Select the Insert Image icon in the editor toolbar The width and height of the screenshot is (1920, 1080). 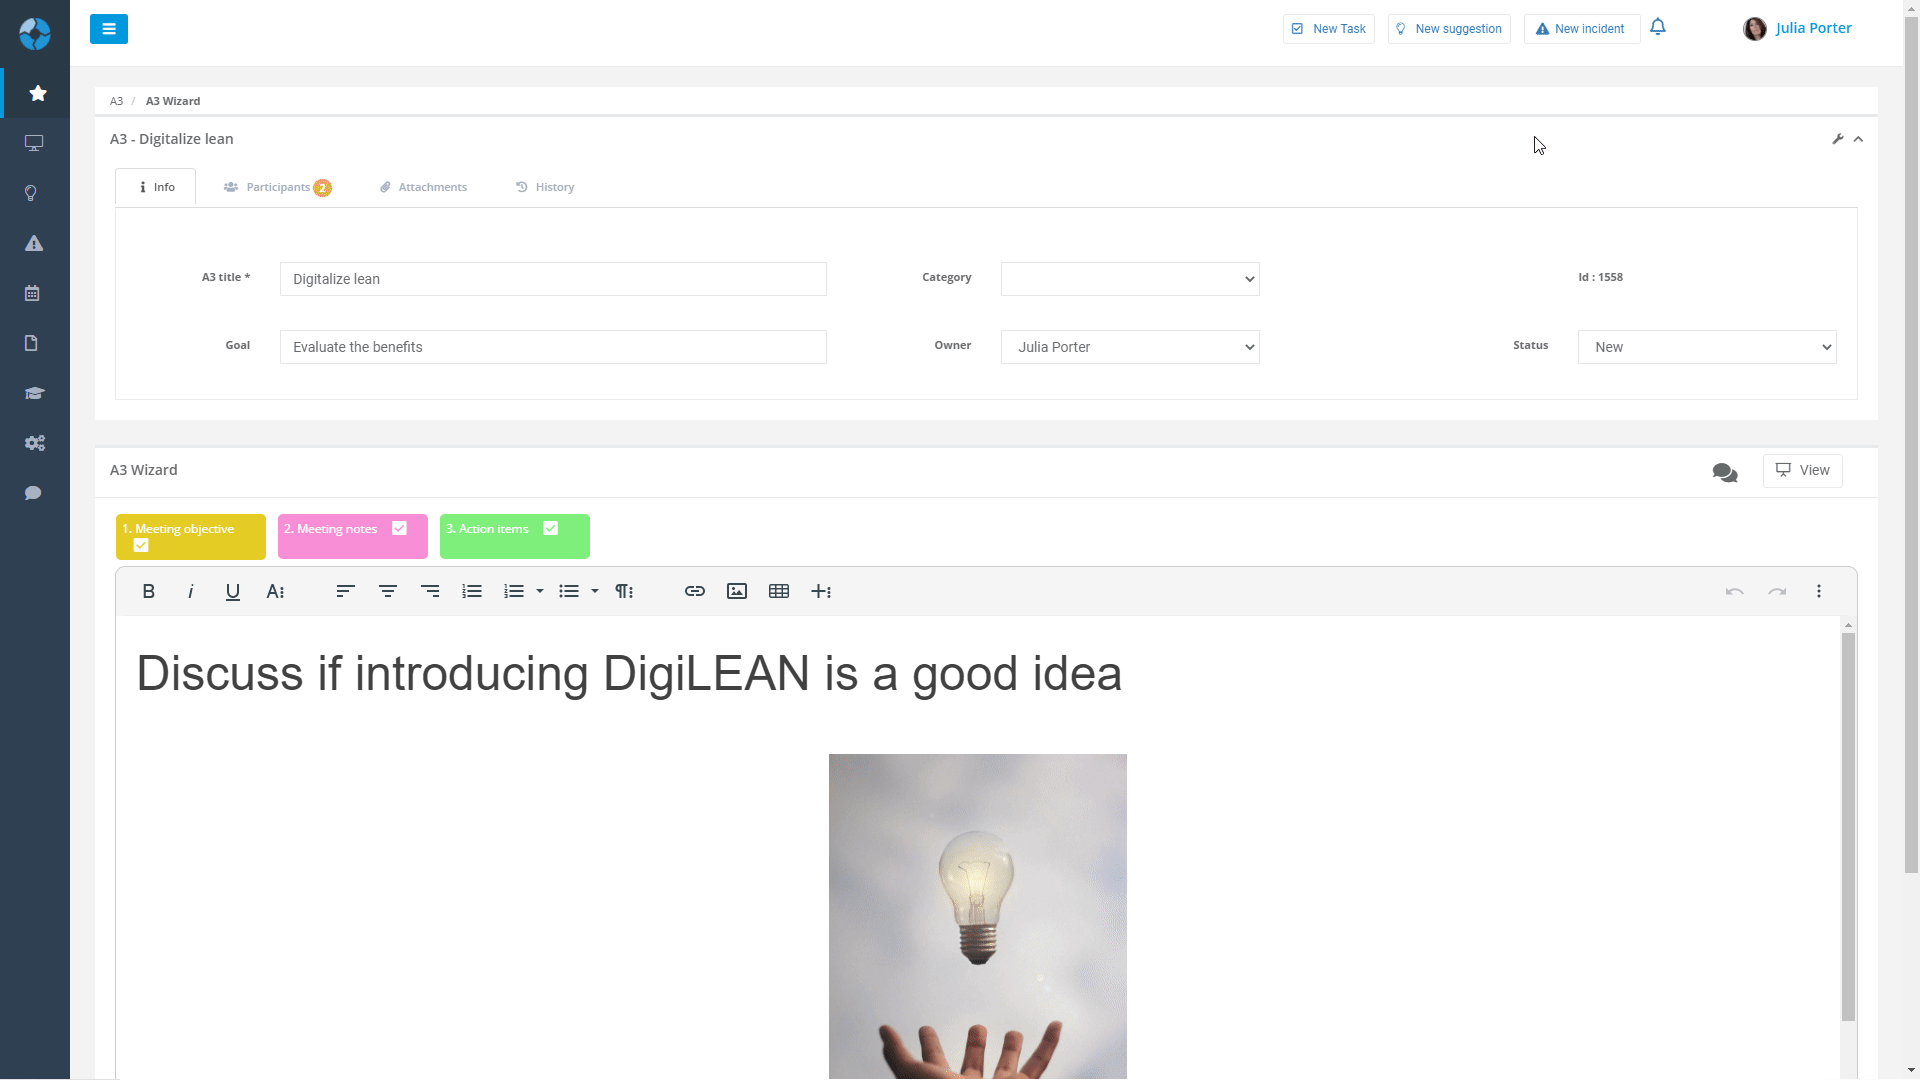pos(737,591)
